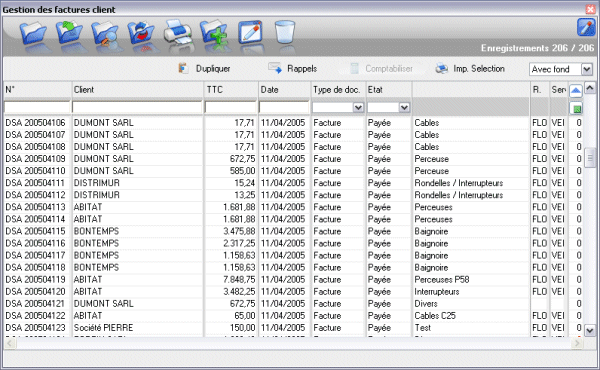Screen dimensions: 600x370
Task: Click amount 585,00 in the TTC column
Action: (x=242, y=171)
